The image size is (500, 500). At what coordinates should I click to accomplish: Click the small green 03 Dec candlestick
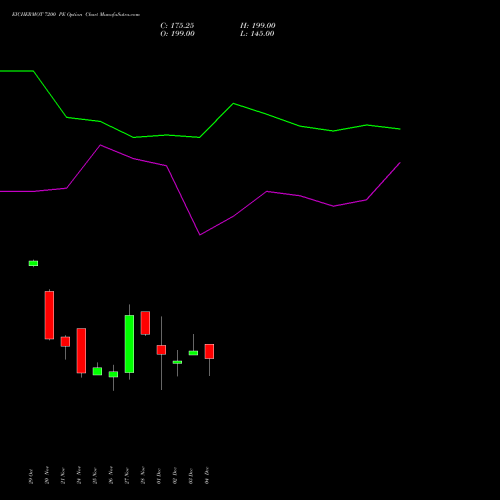[193, 353]
